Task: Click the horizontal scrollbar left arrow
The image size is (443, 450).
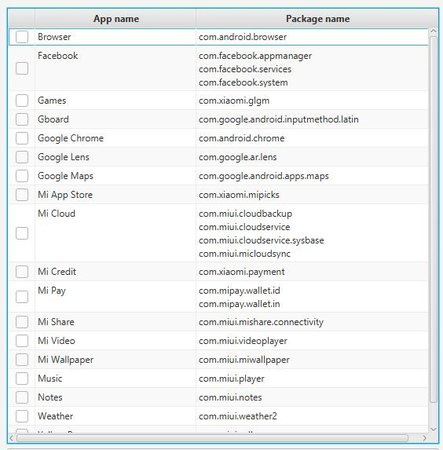Action: [12, 438]
